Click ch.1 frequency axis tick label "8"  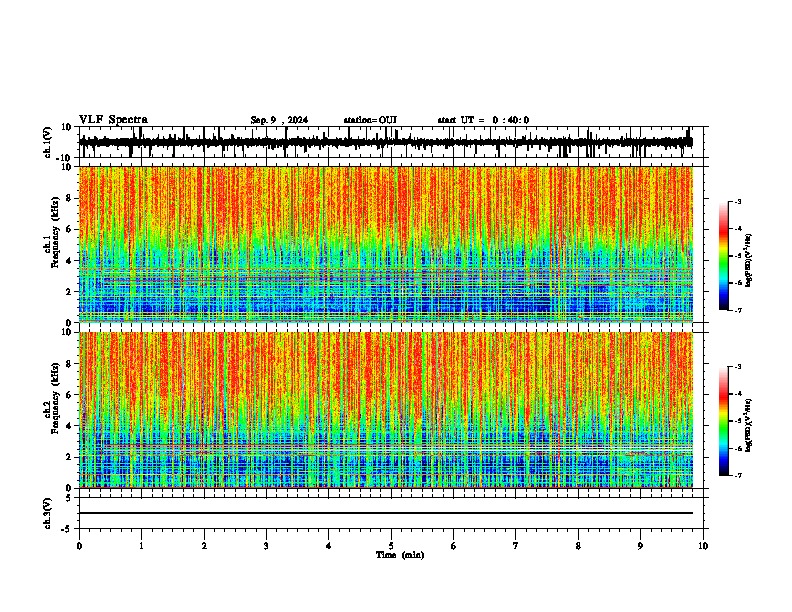coord(70,198)
